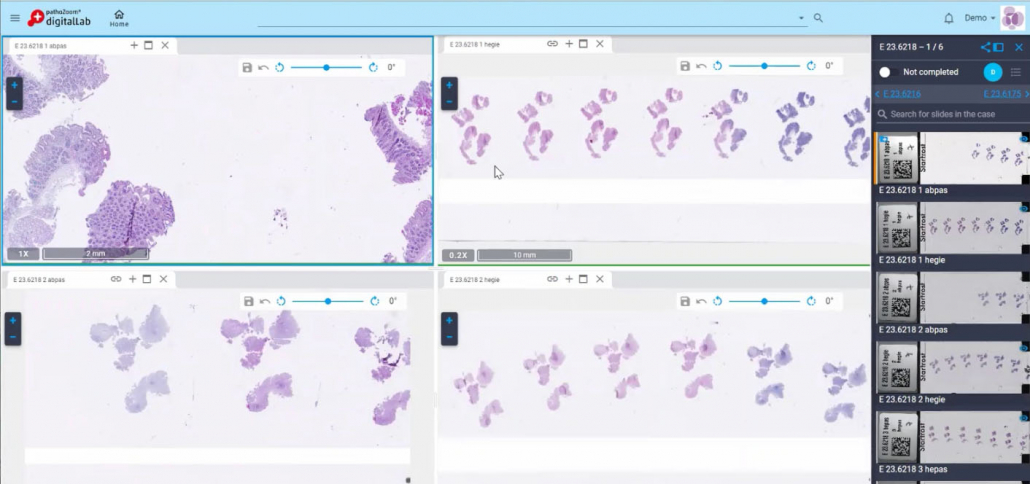Rotate the 2 abpas slide clockwise
This screenshot has height=484, width=1030.
point(374,301)
